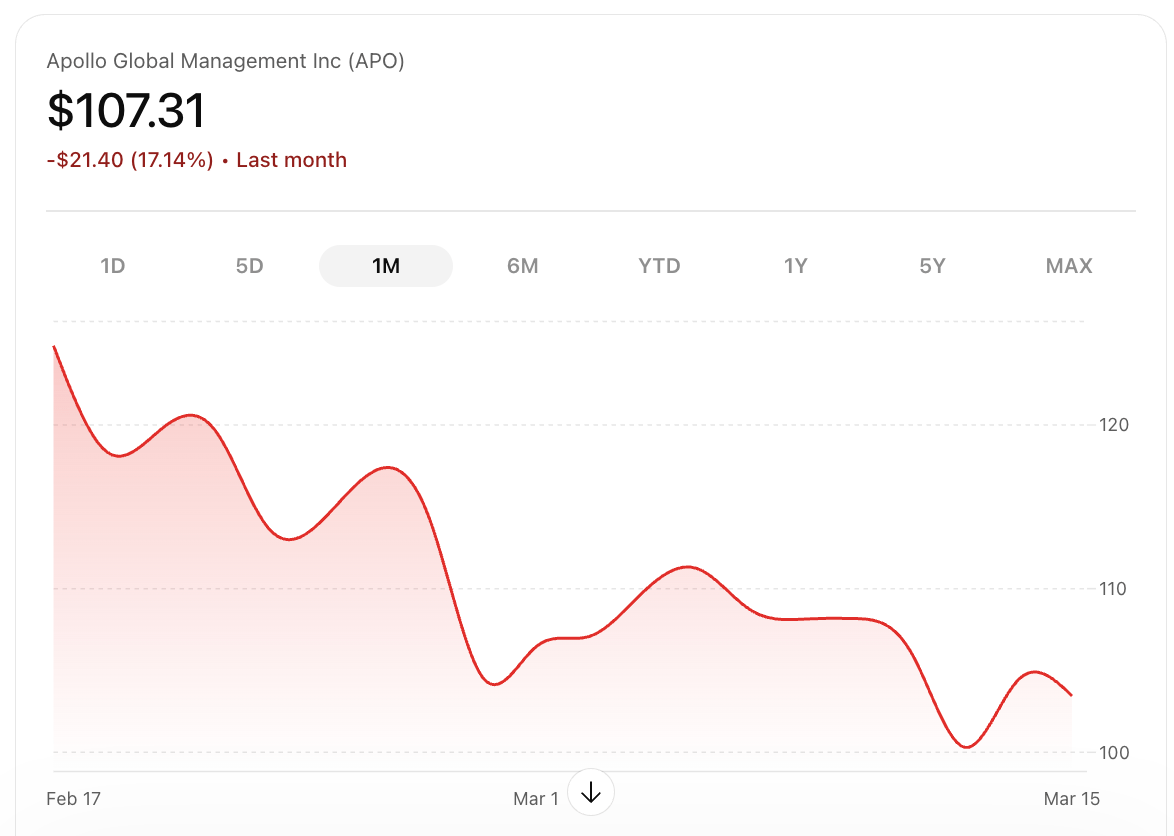Click the 100 y-axis label
This screenshot has width=1174, height=836.
(1114, 753)
